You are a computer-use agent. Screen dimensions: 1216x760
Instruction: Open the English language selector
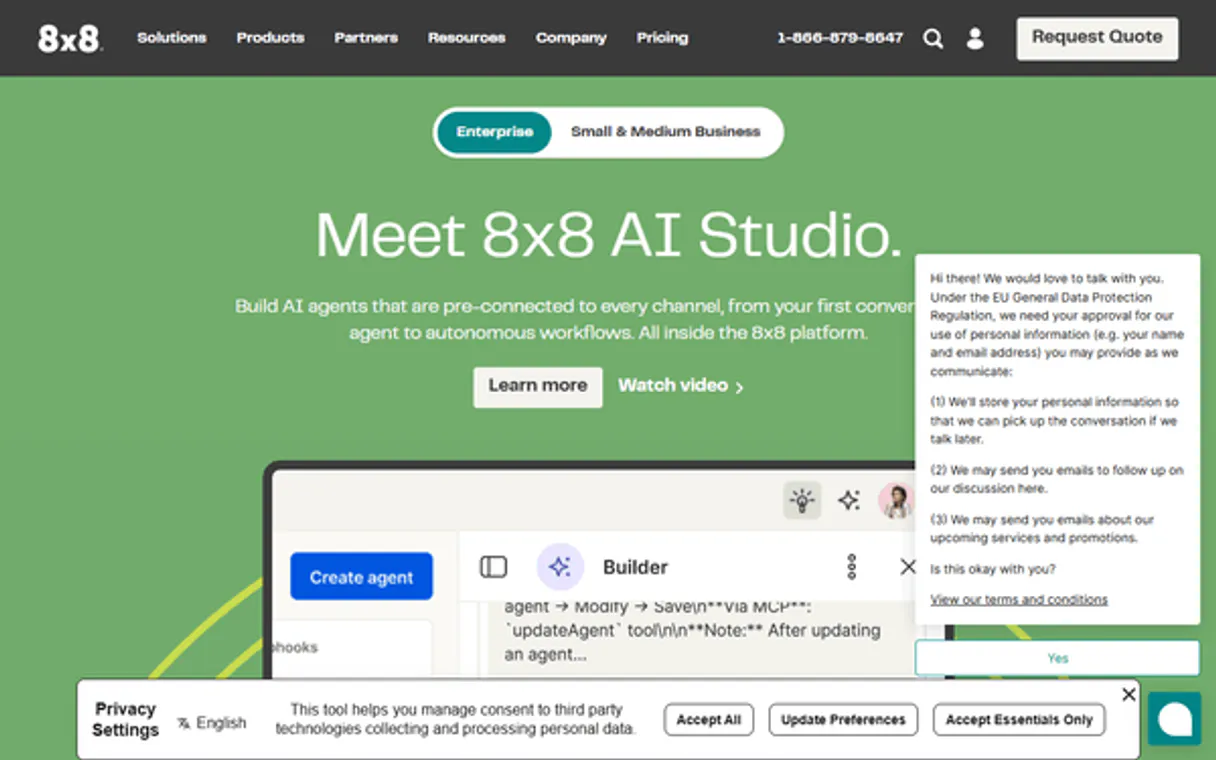pos(211,723)
